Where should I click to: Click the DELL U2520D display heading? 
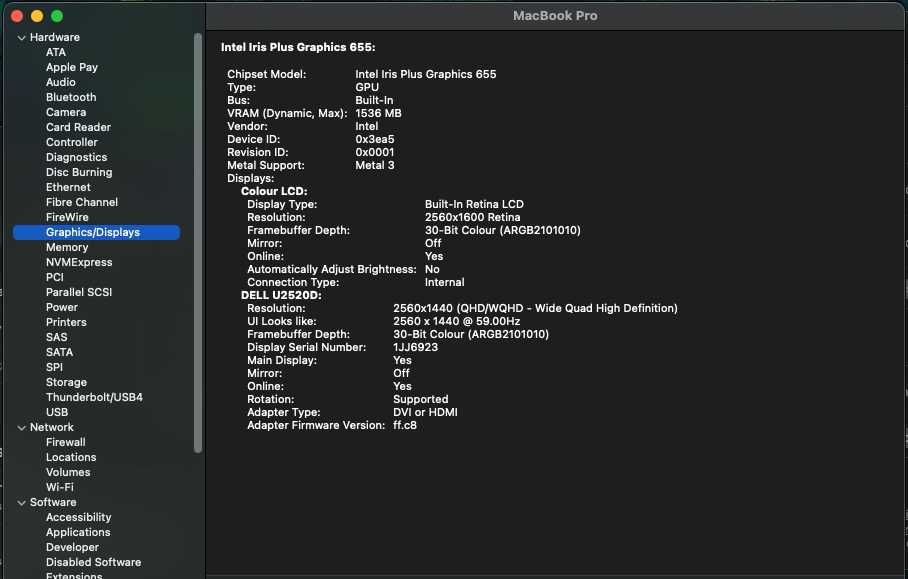281,296
